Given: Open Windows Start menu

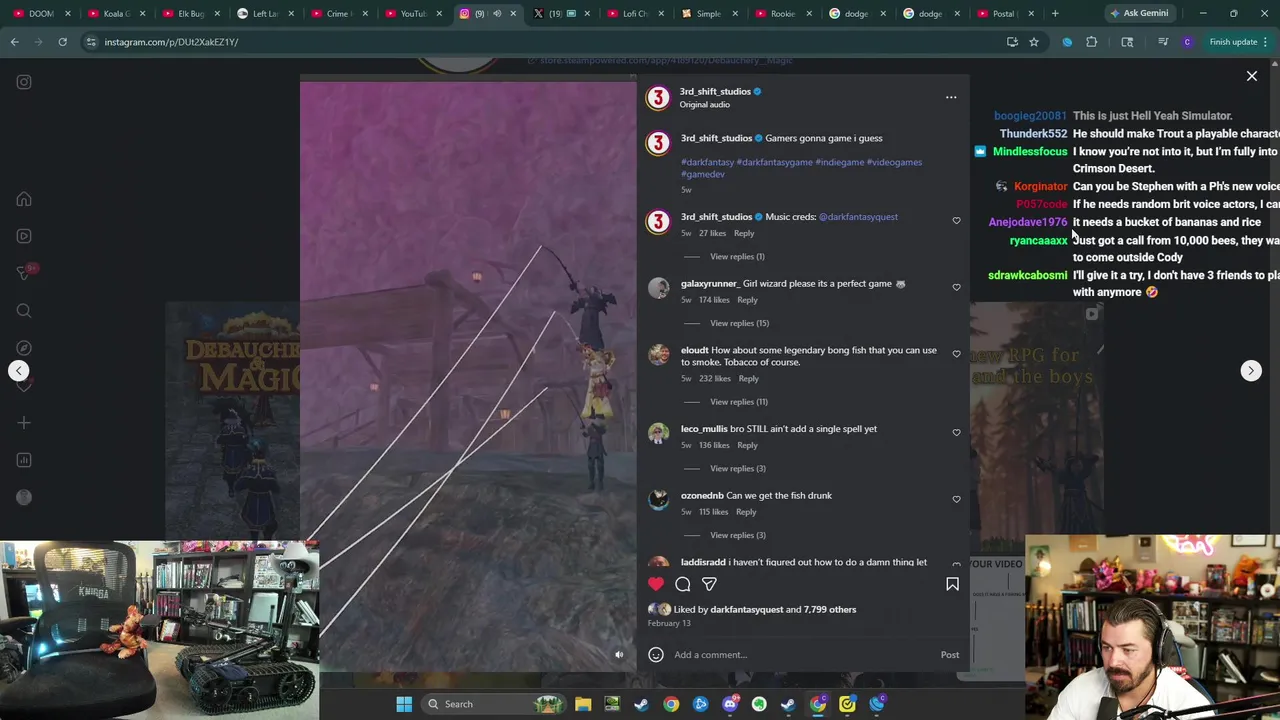Looking at the screenshot, I should pos(404,704).
